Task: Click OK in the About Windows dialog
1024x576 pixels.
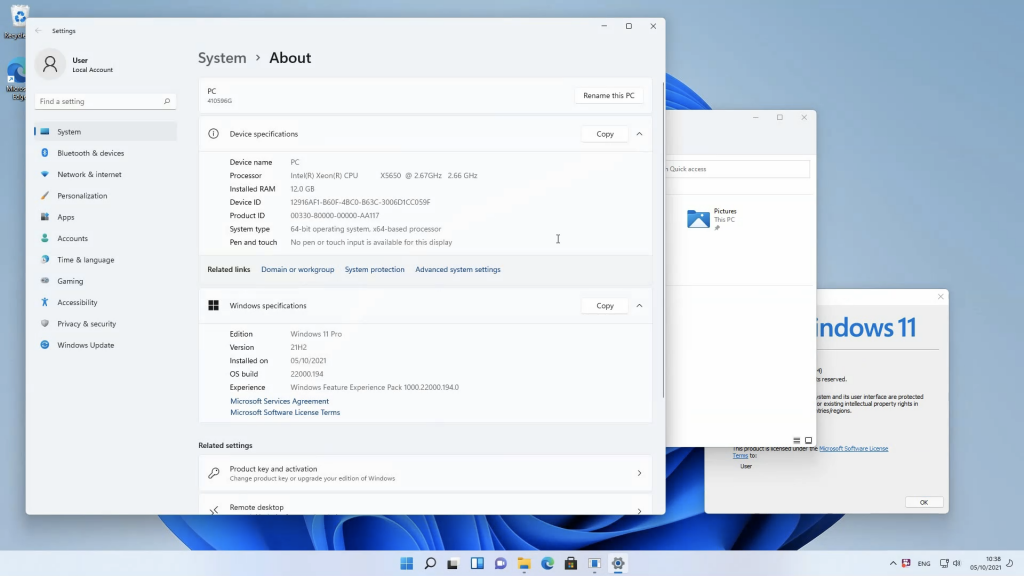Action: tap(923, 502)
